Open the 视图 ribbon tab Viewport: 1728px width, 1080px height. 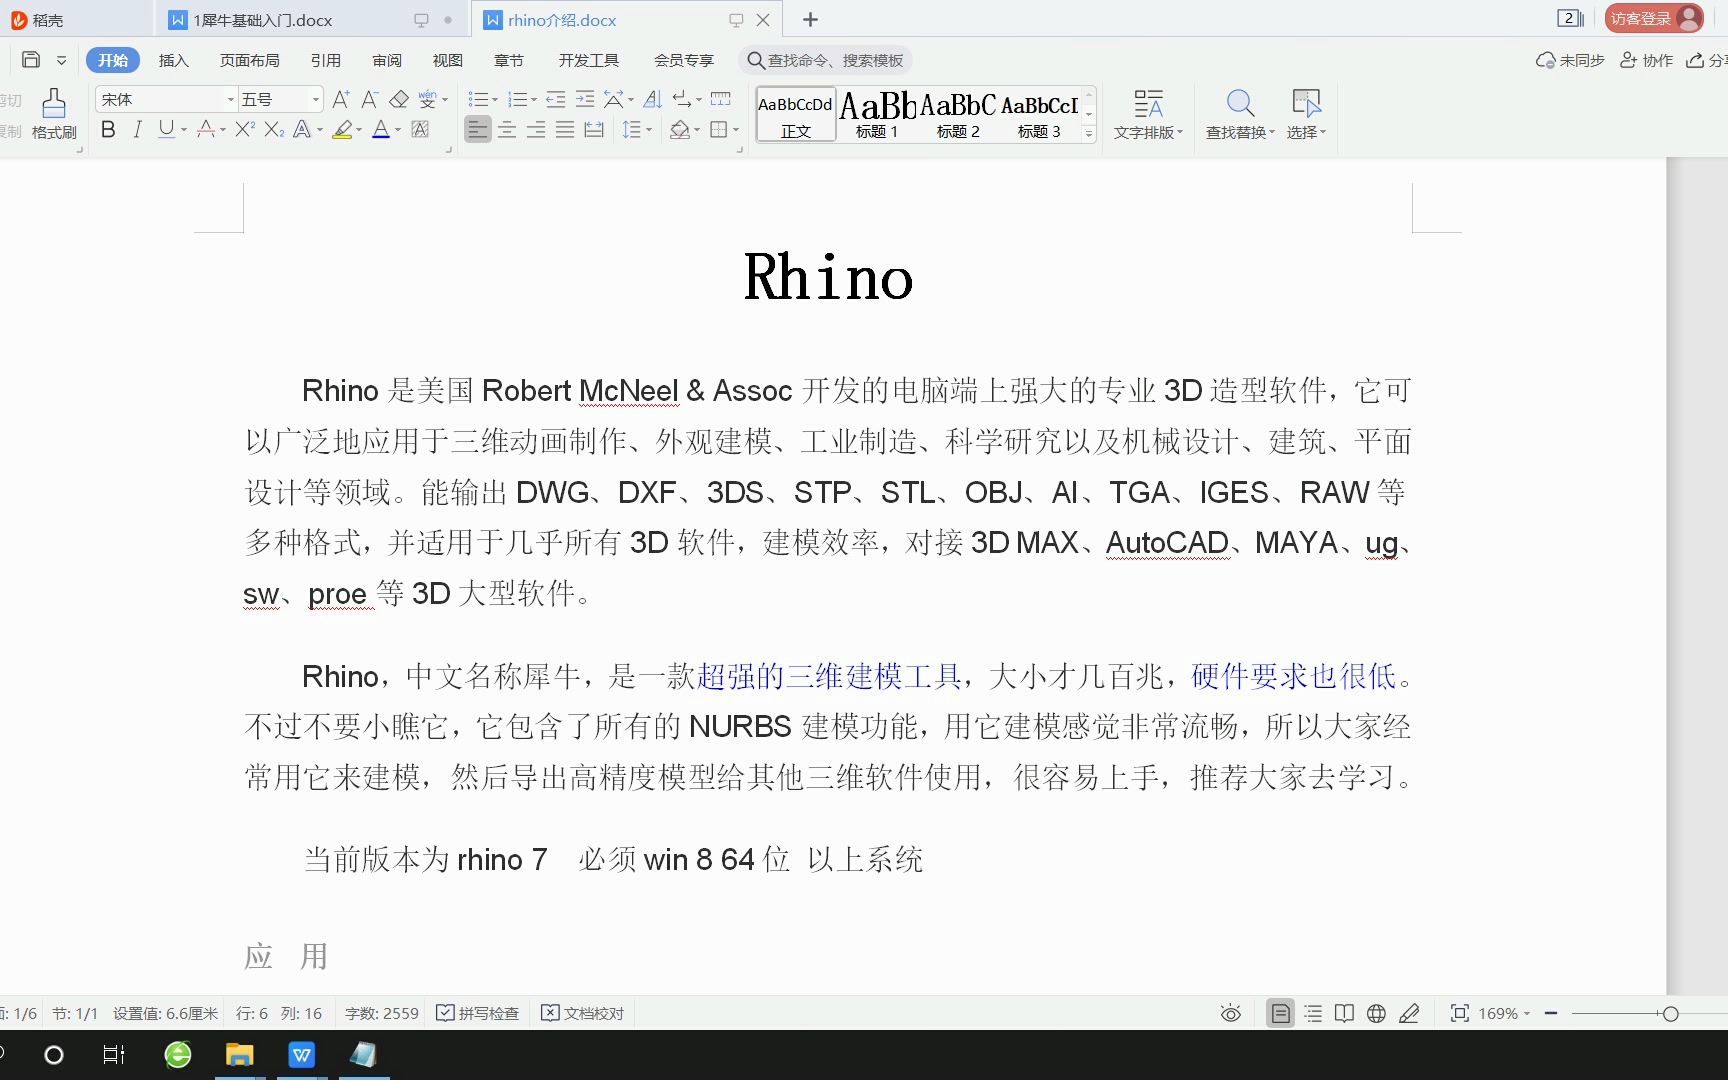pos(447,60)
